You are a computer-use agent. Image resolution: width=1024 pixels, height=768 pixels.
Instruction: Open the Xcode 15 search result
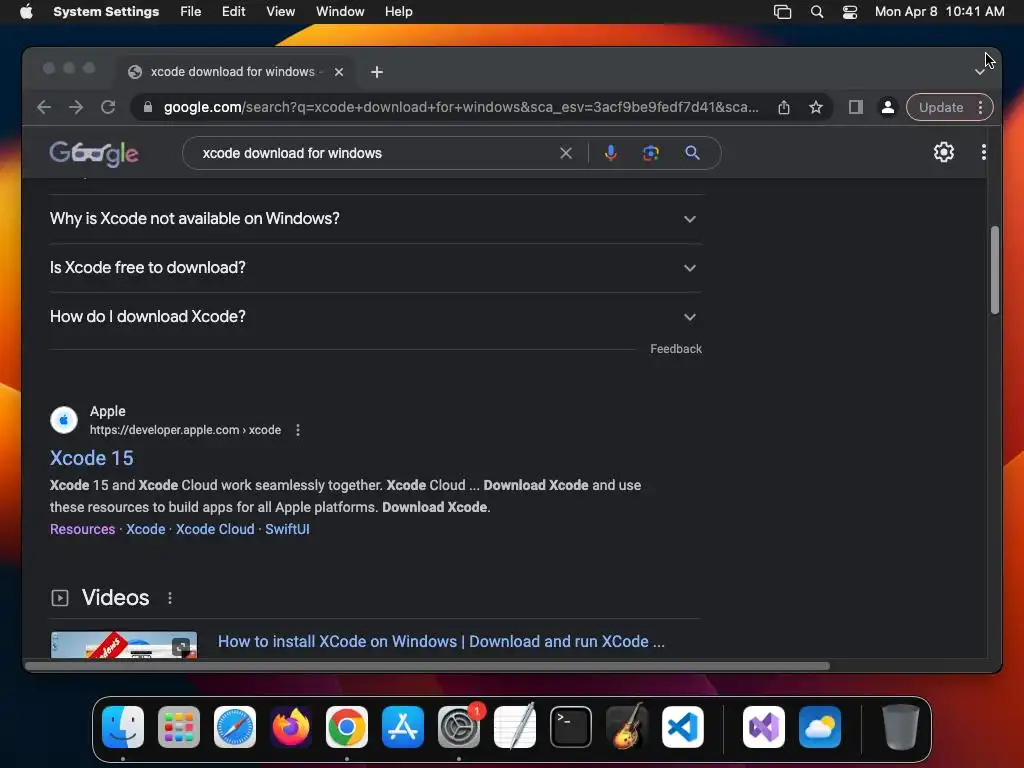coord(91,458)
